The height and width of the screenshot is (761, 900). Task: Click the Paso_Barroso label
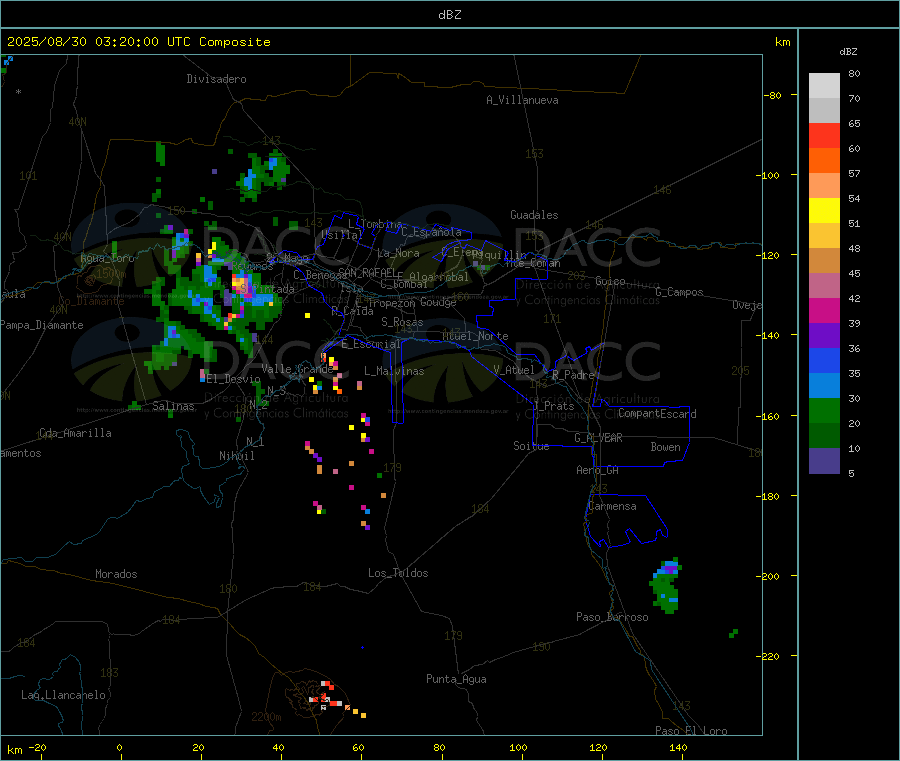click(612, 617)
